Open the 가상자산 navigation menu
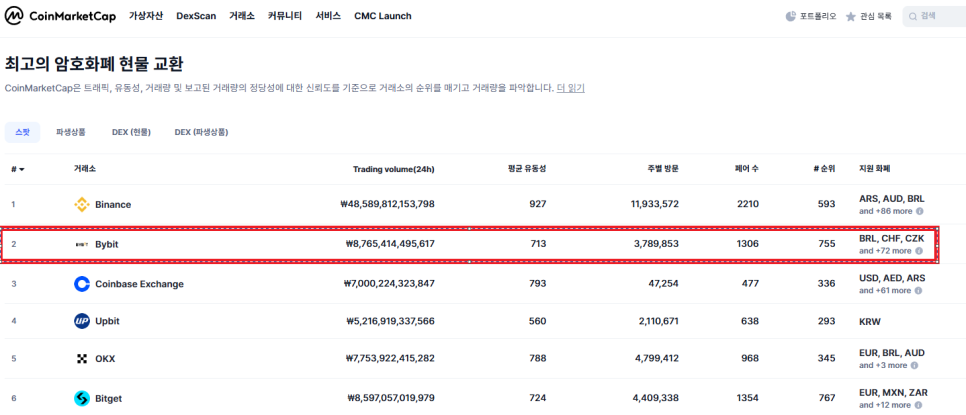 coord(146,16)
